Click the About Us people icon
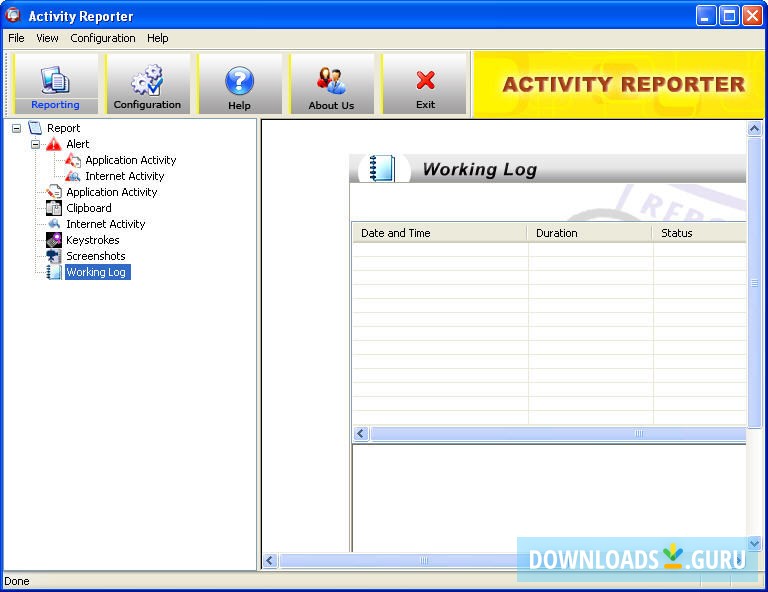 click(331, 81)
